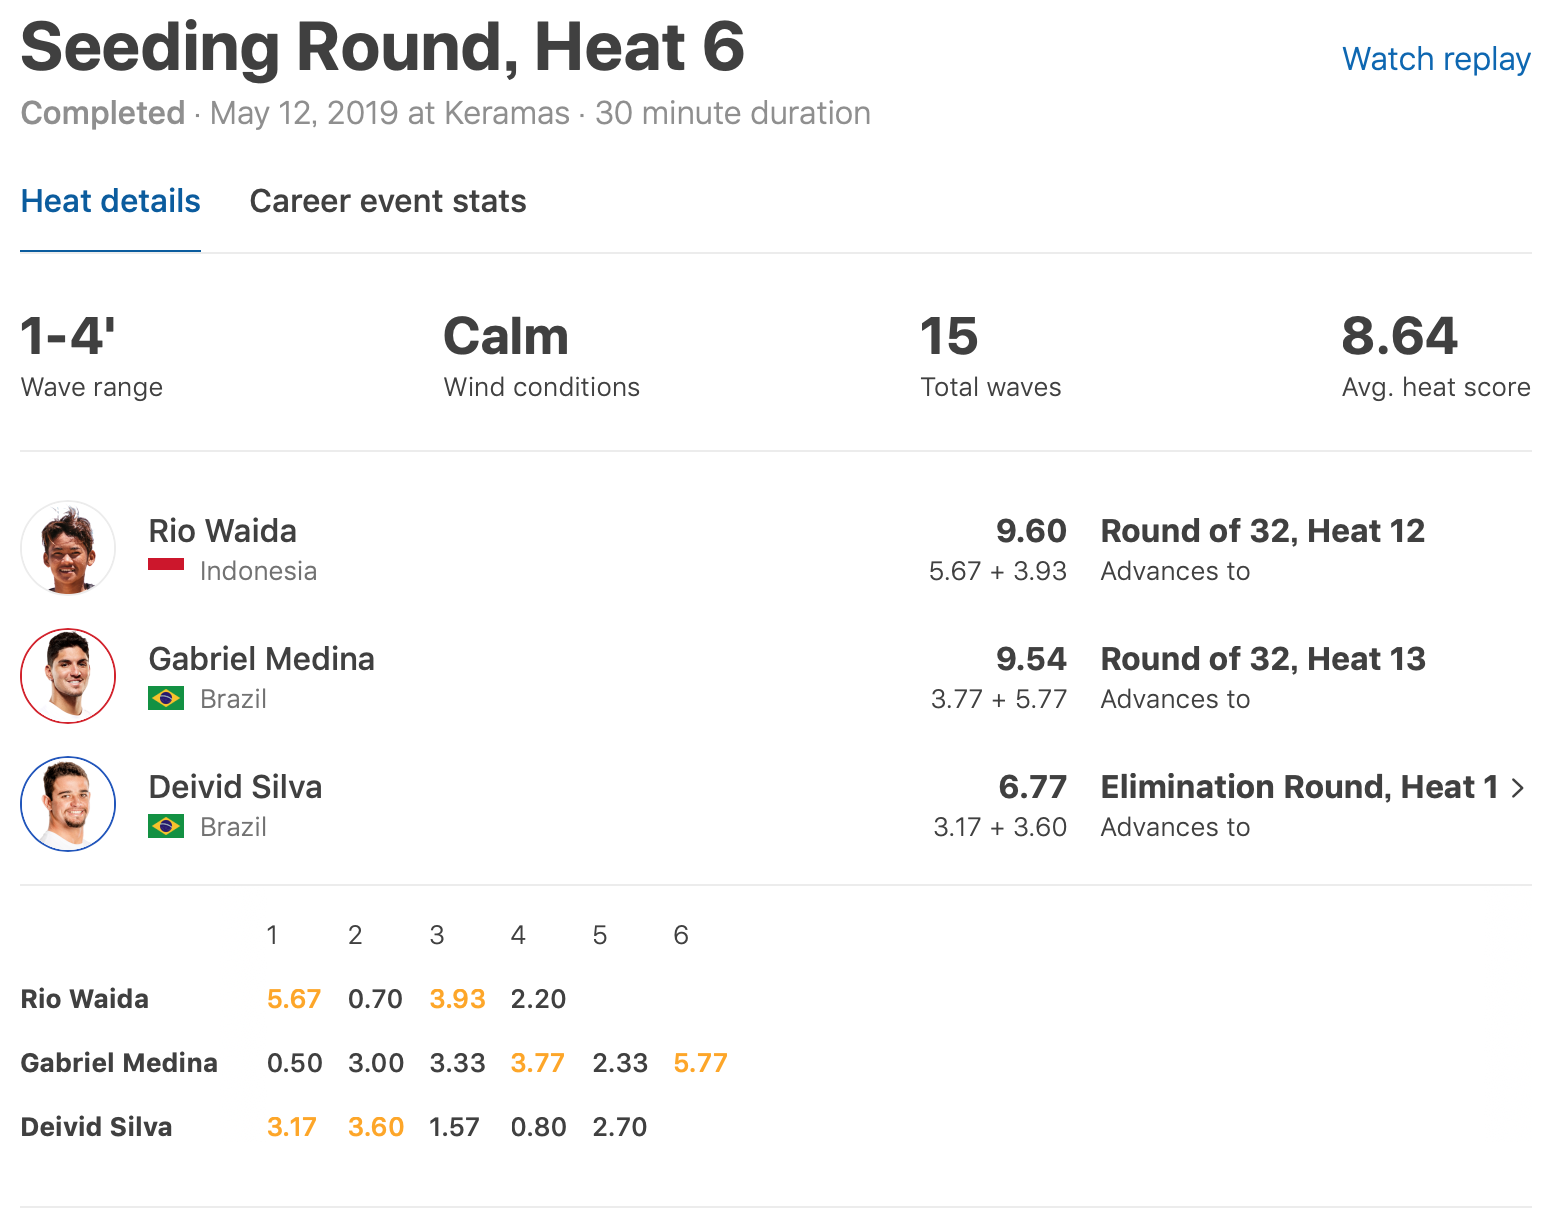Screen dimensions: 1562x1222
Task: Click Rio Waida's 5.67 wave score
Action: (294, 999)
